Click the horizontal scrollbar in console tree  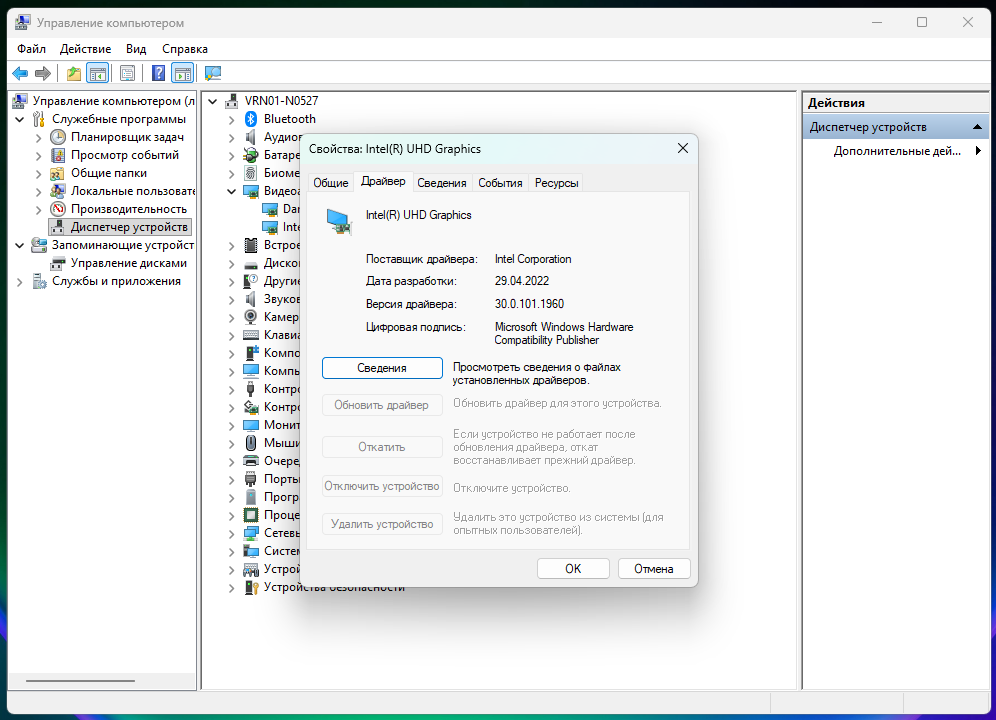80,681
